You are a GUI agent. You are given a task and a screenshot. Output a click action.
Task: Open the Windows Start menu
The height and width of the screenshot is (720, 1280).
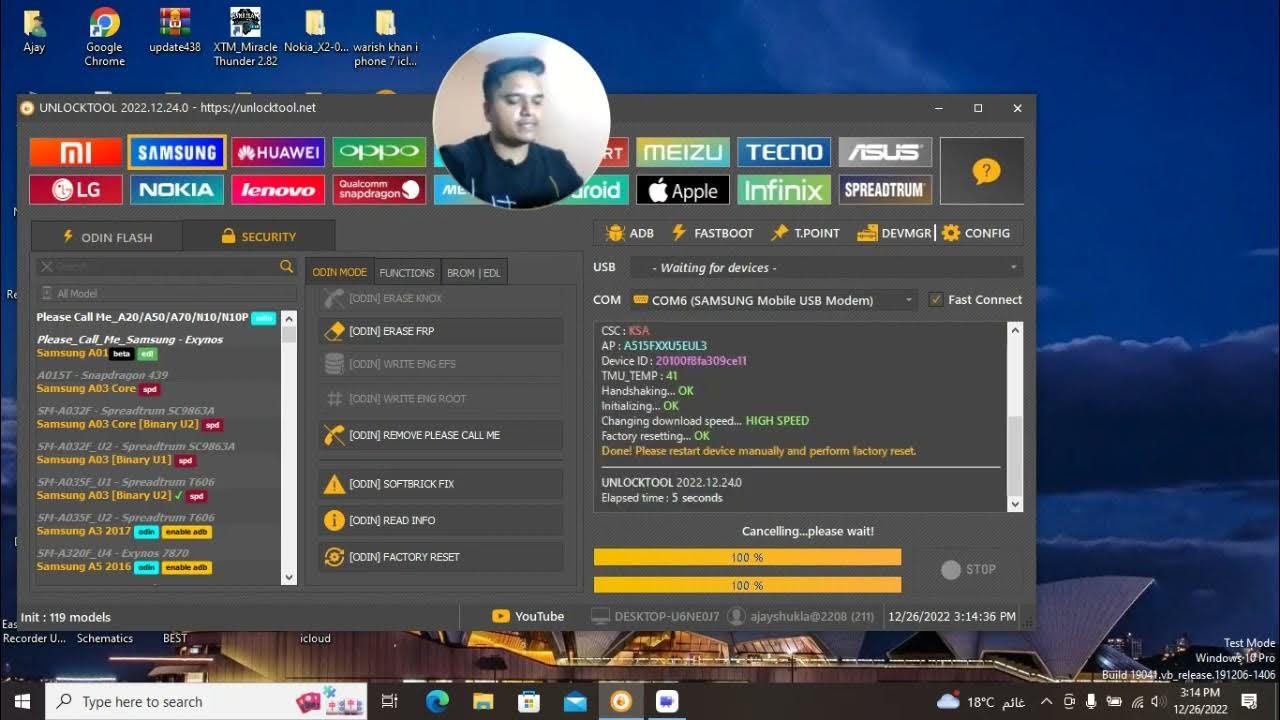coord(22,701)
